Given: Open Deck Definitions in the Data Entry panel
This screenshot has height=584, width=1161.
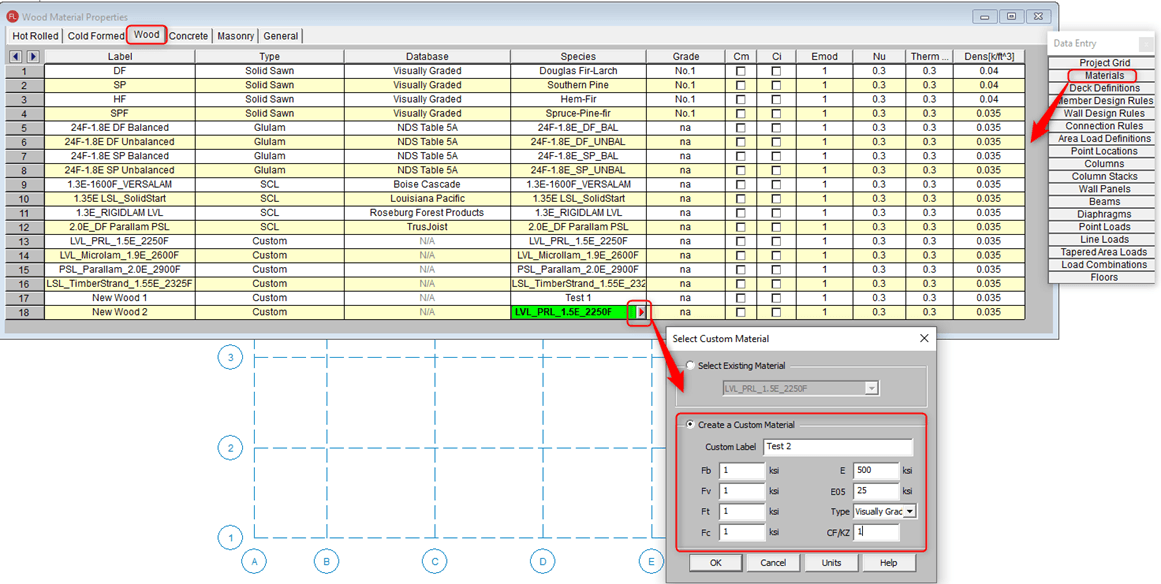Looking at the screenshot, I should click(x=1104, y=88).
